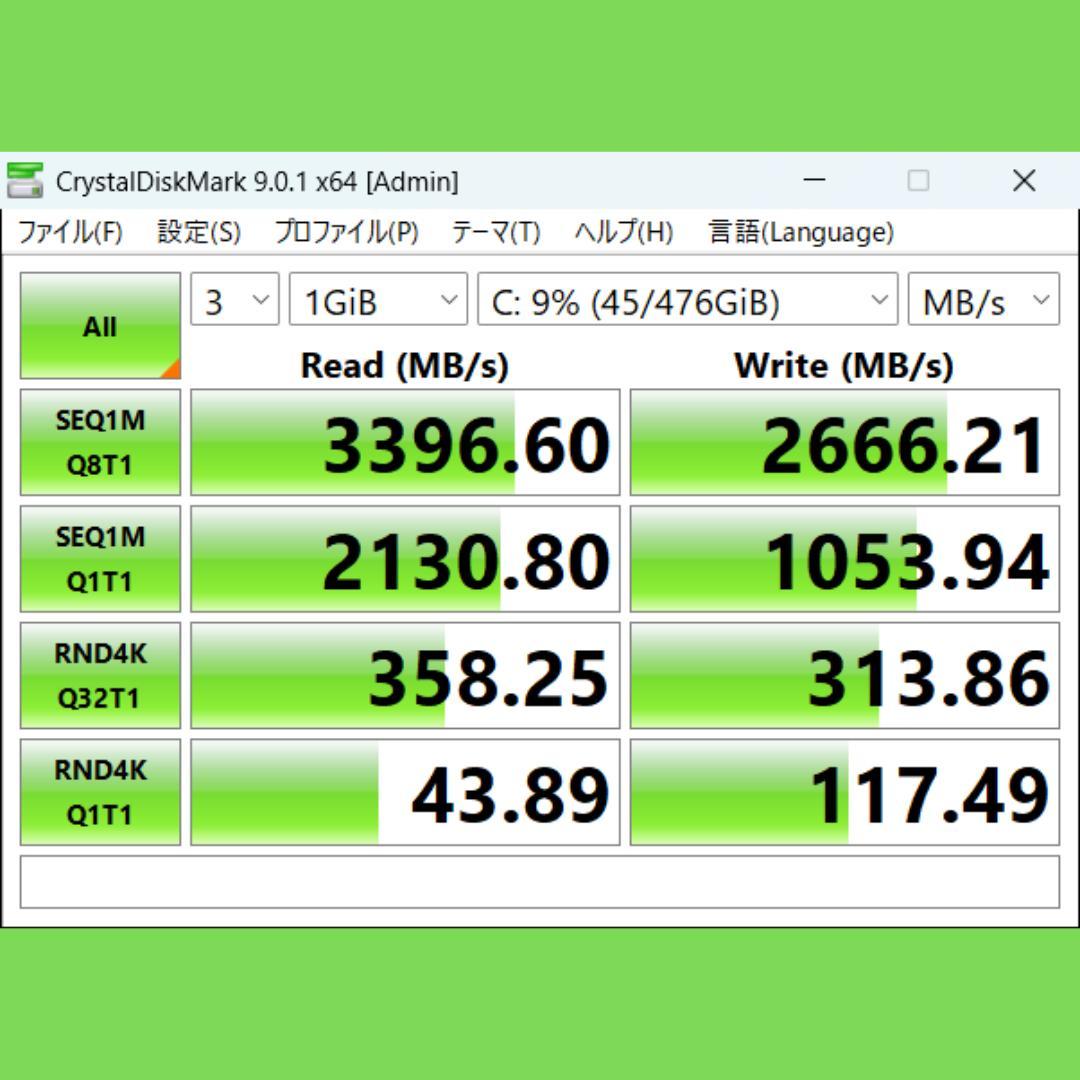Open the プロファイル(P) menu

coord(344,232)
